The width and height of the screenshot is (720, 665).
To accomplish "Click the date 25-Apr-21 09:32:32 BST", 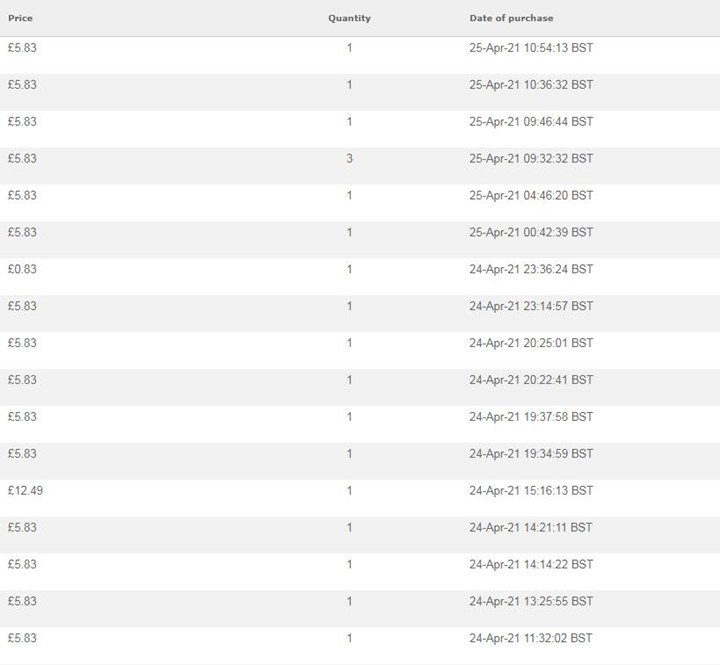I will pos(531,158).
